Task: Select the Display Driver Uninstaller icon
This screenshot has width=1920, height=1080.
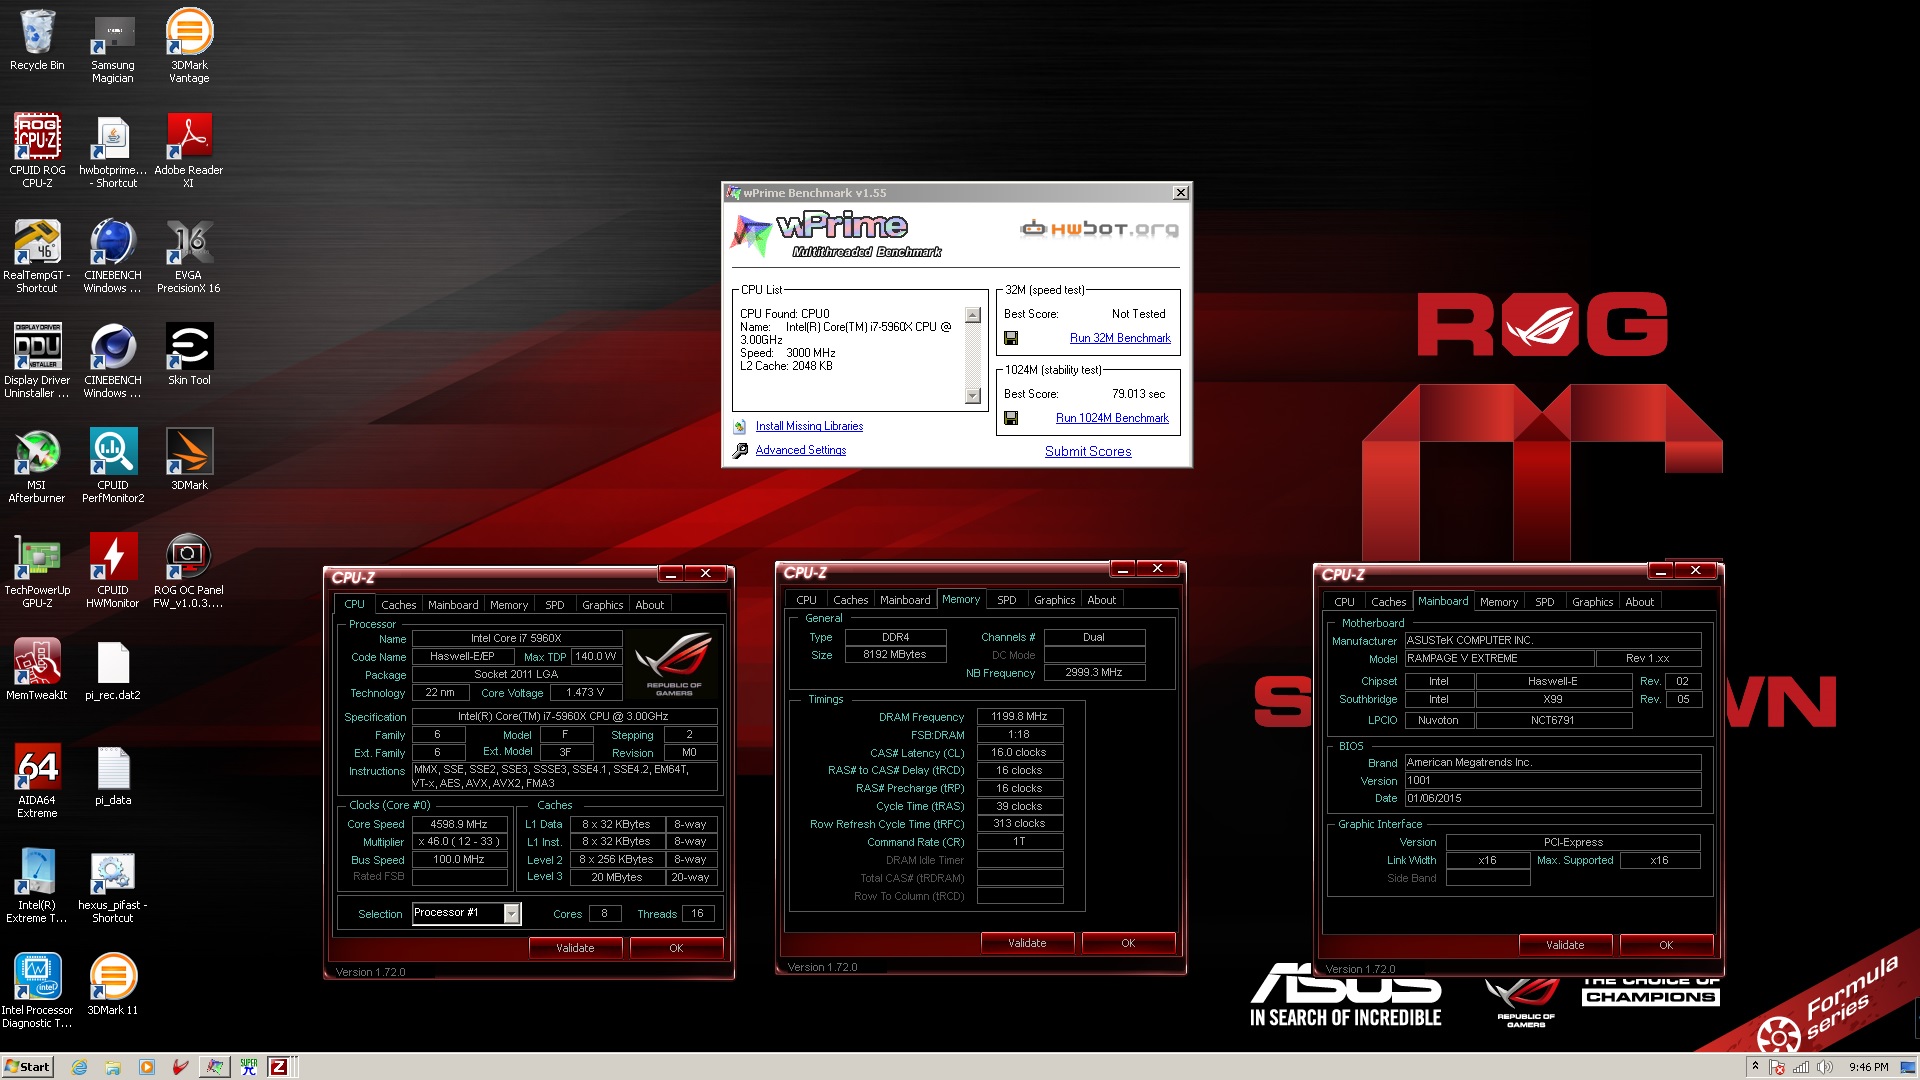Action: coord(37,360)
